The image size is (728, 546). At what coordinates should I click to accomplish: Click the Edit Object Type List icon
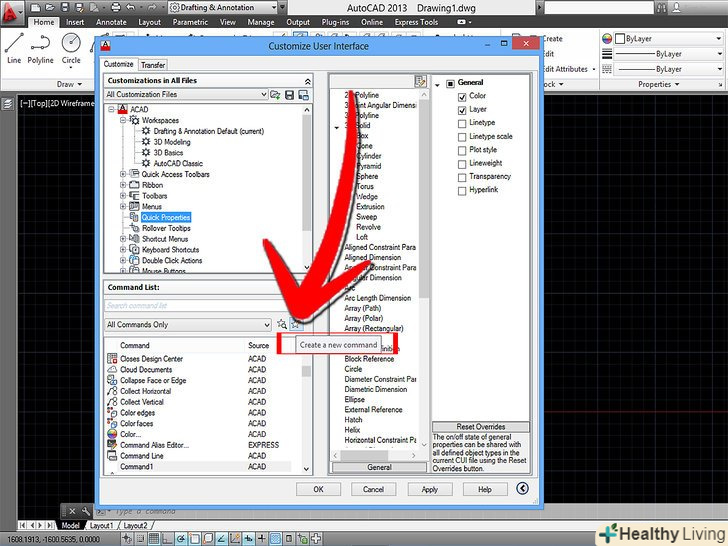421,82
